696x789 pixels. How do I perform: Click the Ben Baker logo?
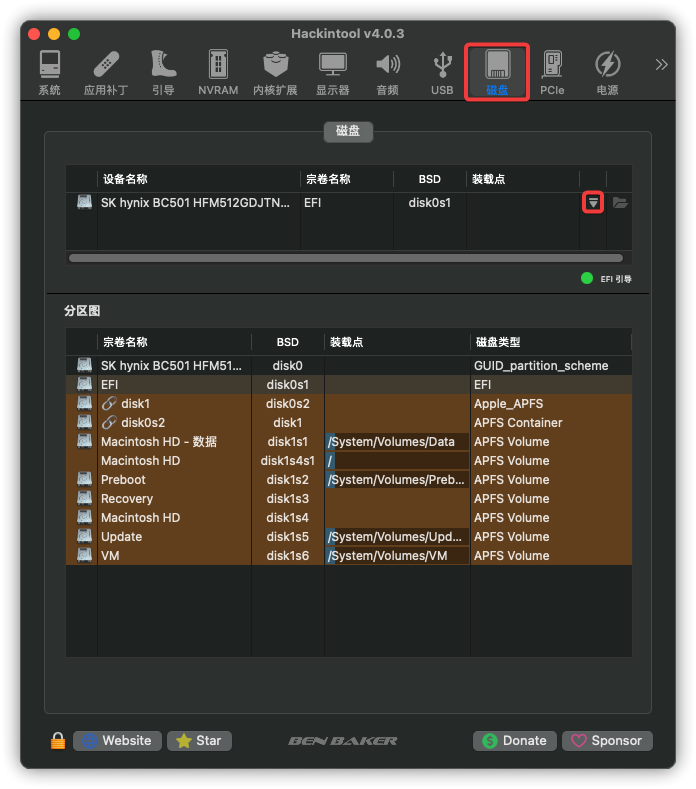click(343, 741)
